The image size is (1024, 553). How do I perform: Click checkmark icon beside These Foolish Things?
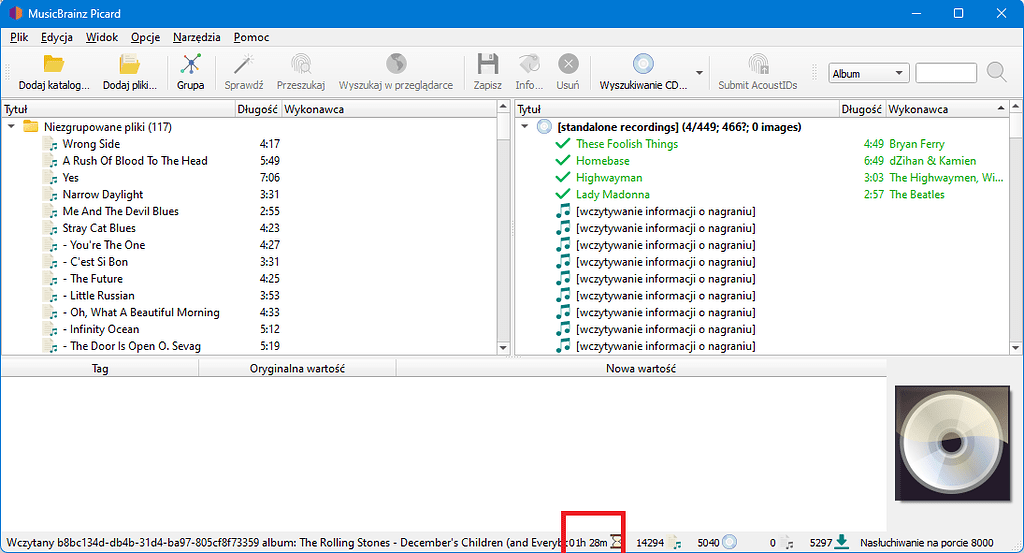point(563,144)
